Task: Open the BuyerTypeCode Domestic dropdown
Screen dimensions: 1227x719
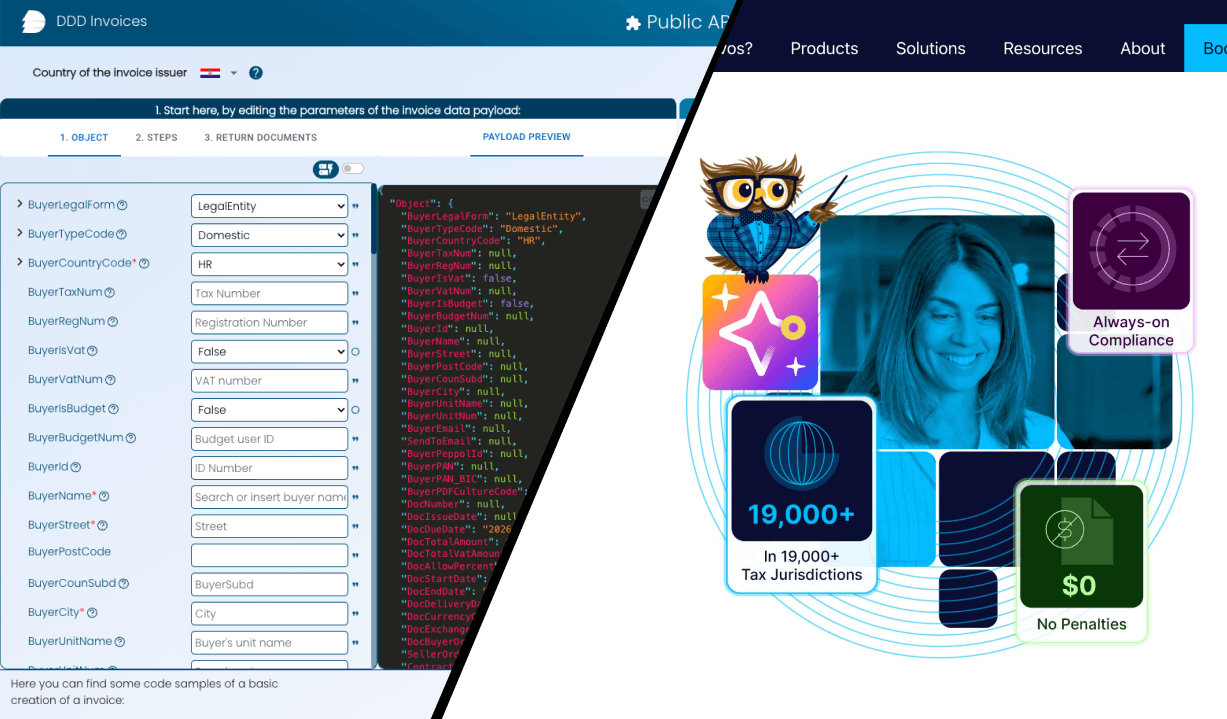Action: tap(269, 235)
